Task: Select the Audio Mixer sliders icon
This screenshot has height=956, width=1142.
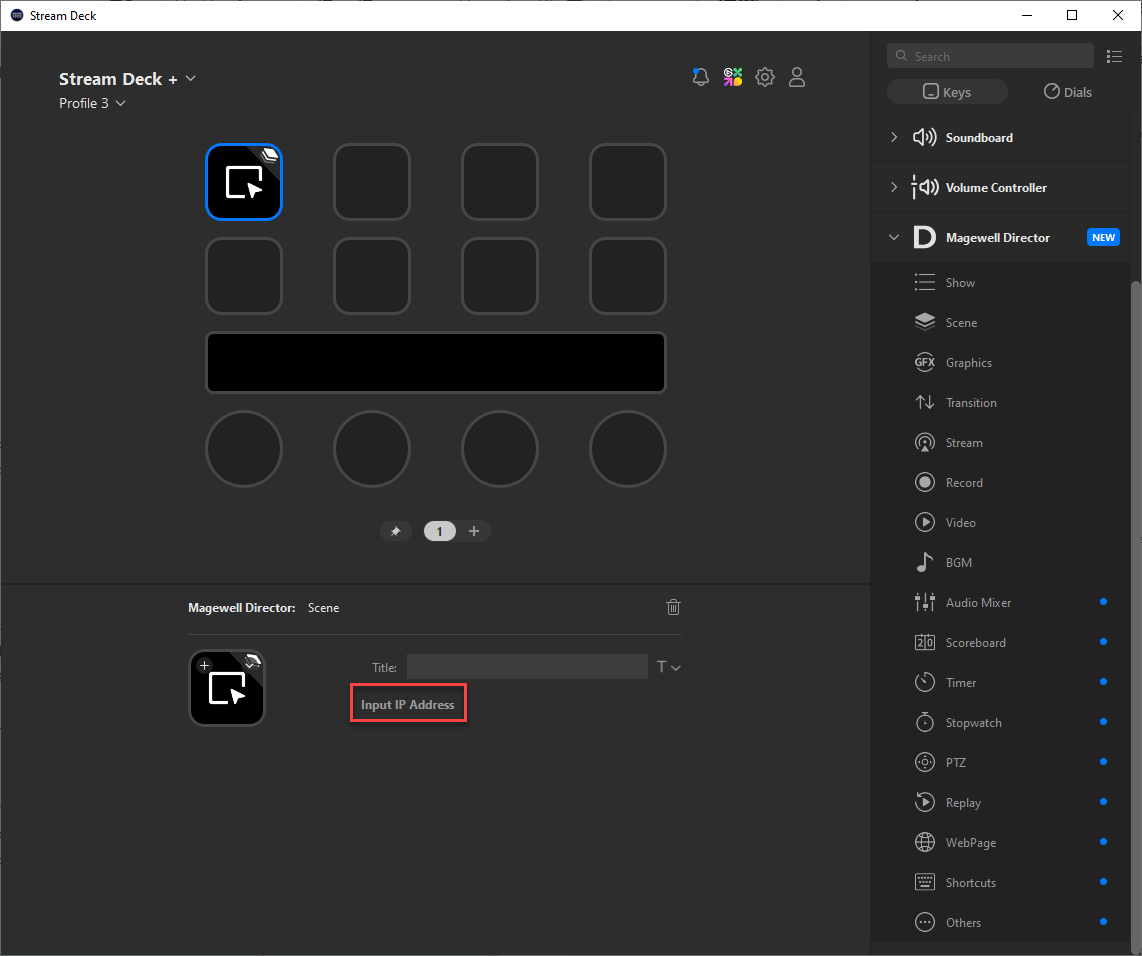Action: pyautogui.click(x=924, y=602)
